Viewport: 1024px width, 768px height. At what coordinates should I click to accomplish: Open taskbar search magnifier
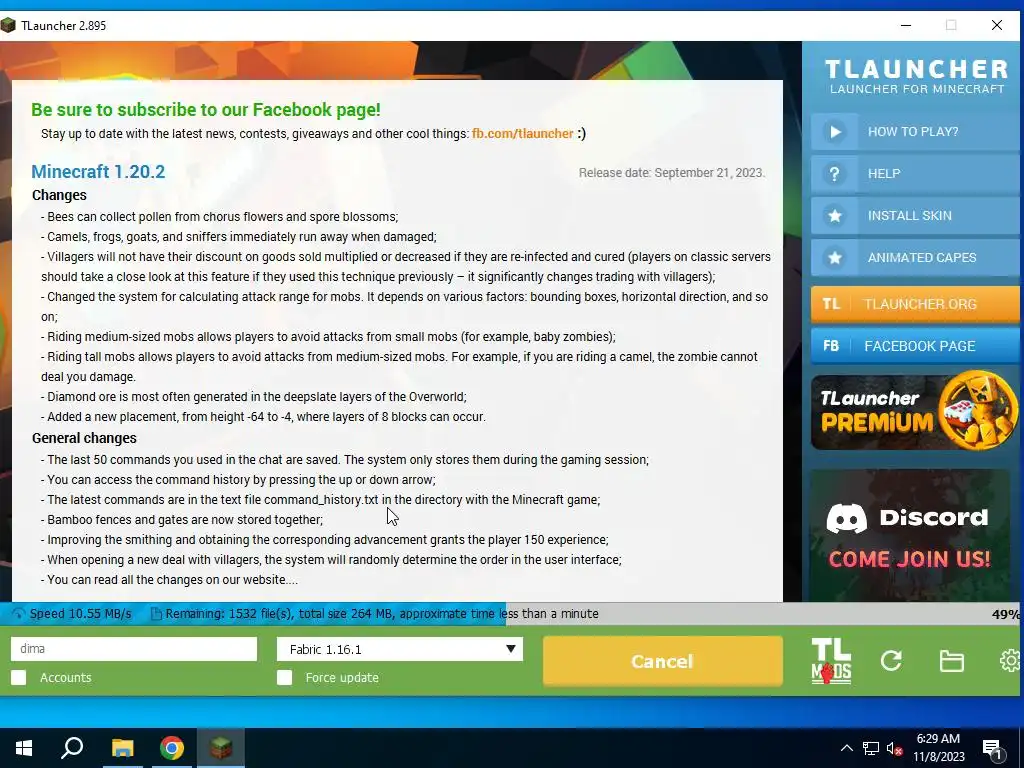tap(72, 748)
